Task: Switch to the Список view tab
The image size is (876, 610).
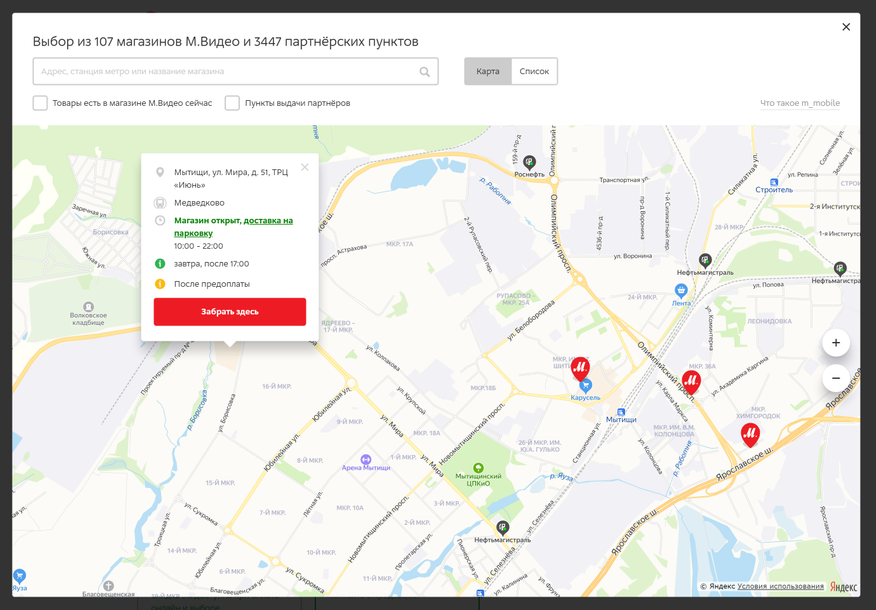Action: tap(534, 72)
